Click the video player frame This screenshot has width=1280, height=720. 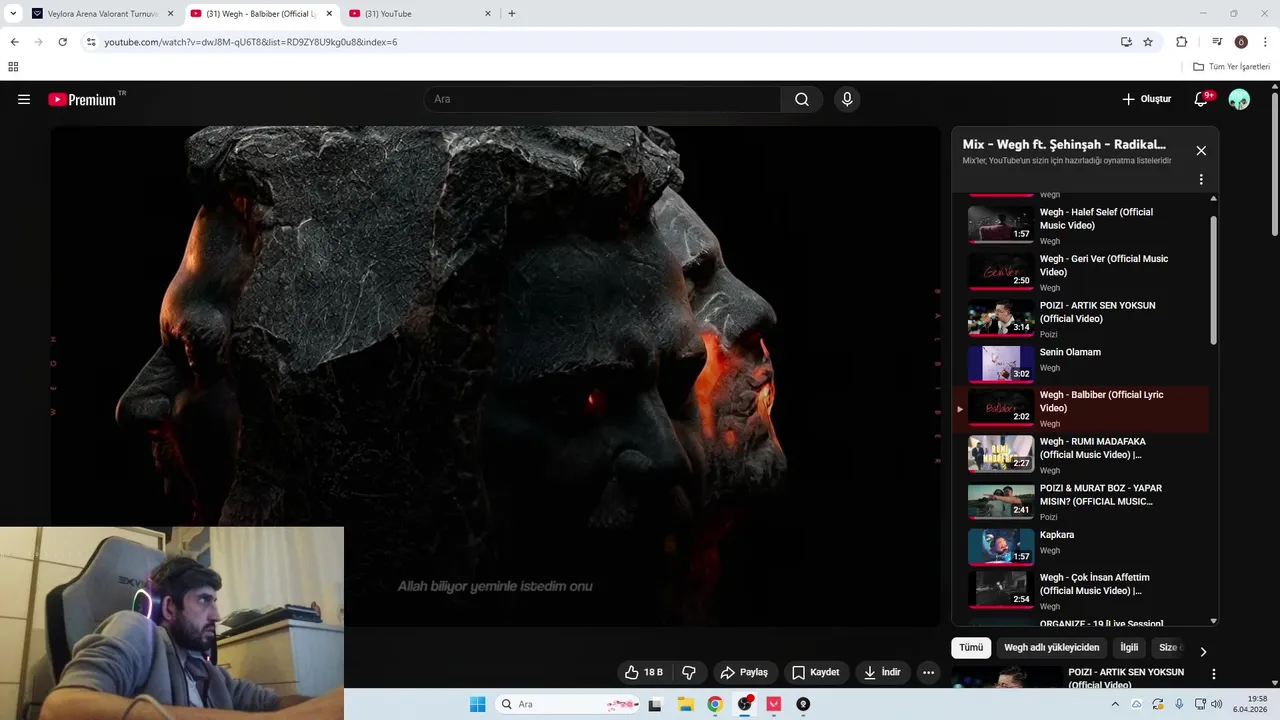[x=496, y=376]
